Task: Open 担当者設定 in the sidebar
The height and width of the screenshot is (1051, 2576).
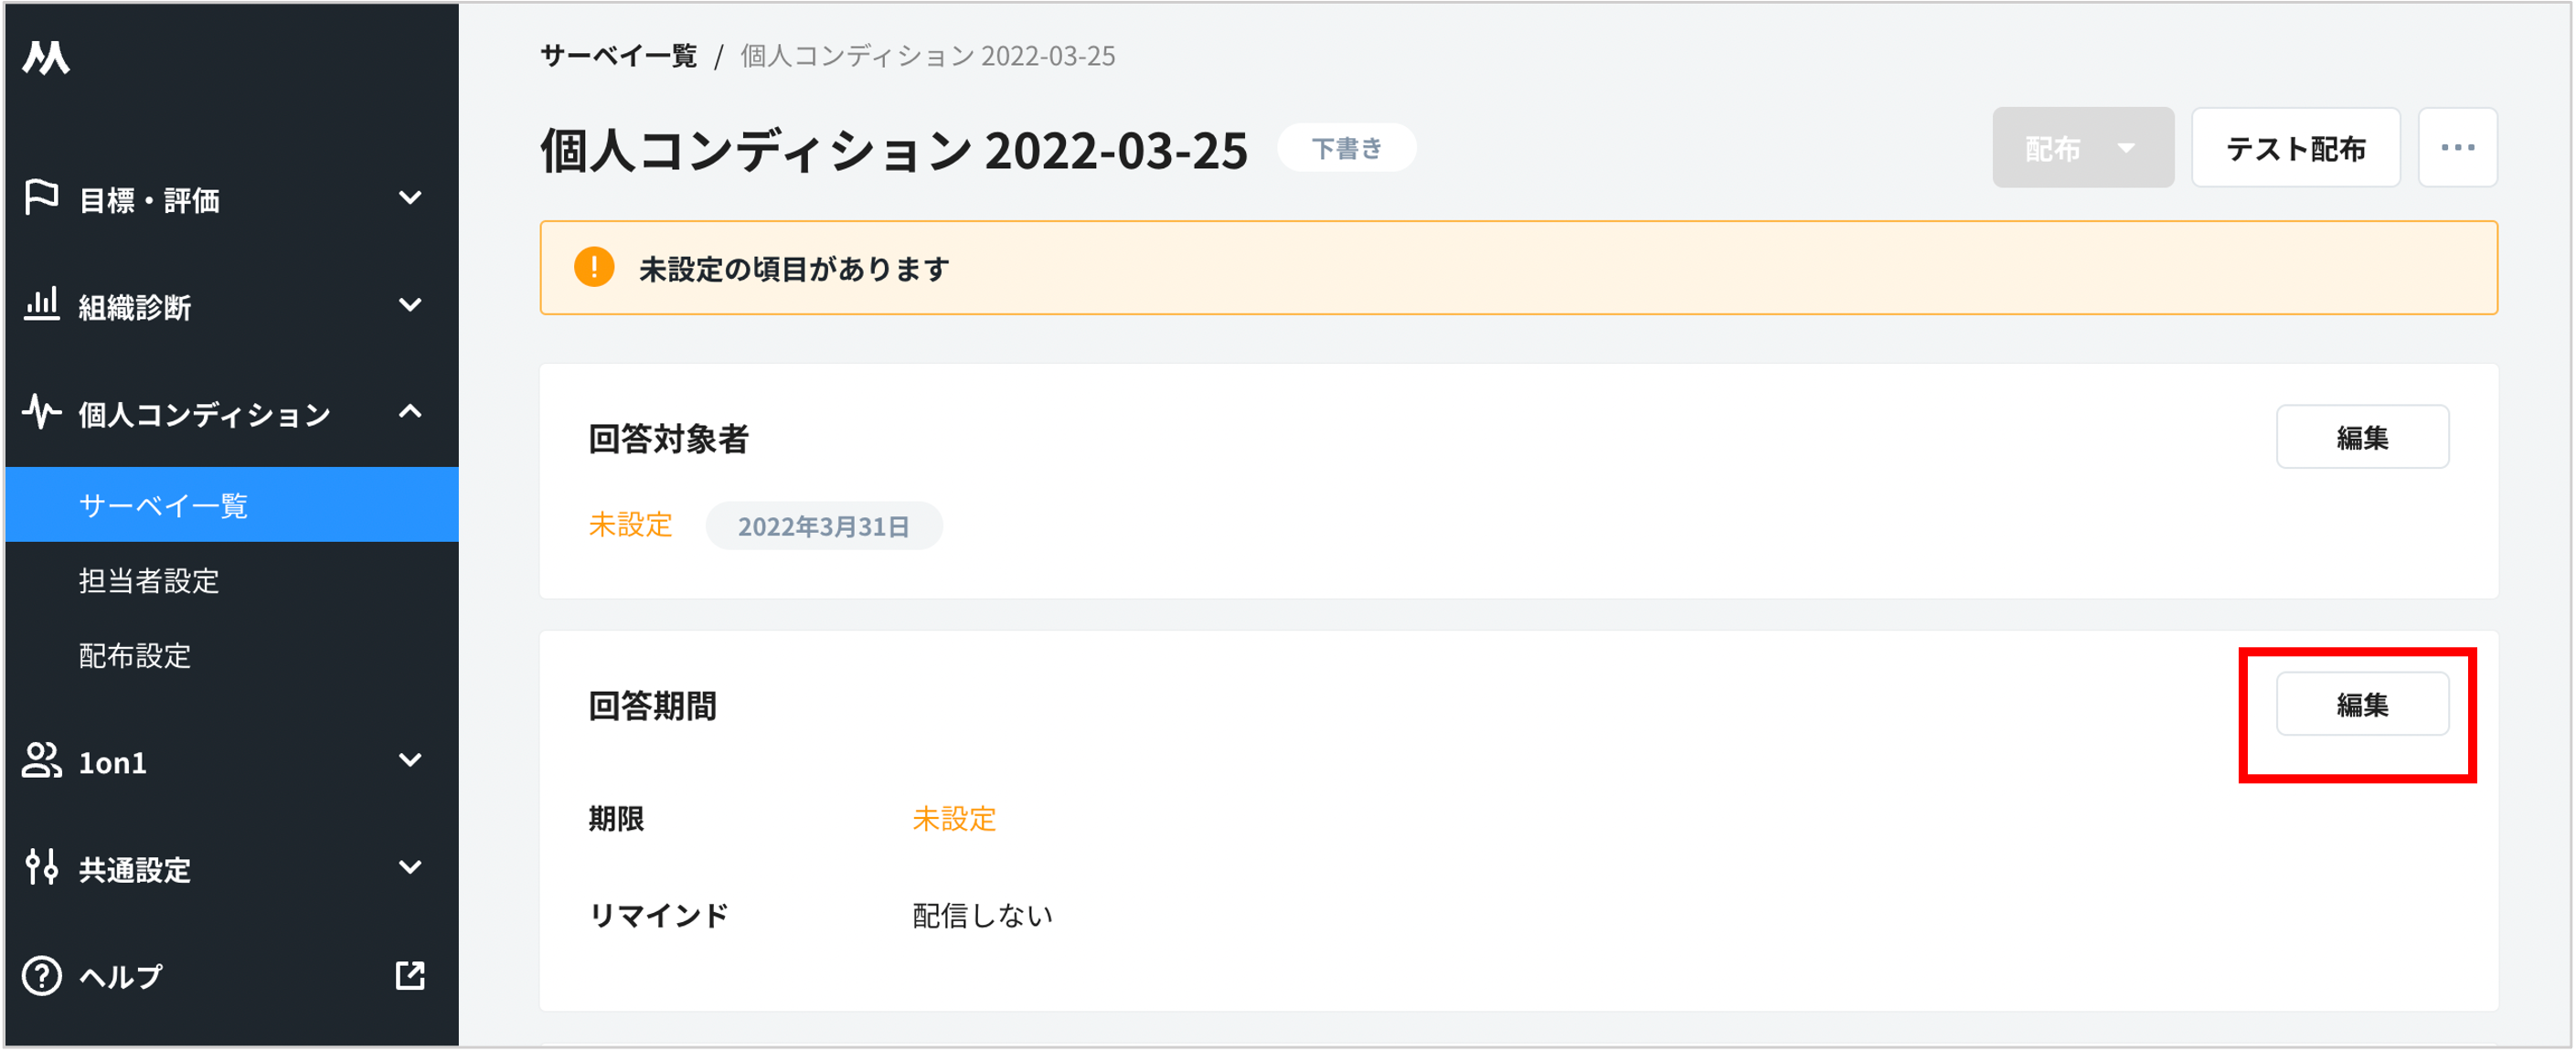Action: coord(149,580)
